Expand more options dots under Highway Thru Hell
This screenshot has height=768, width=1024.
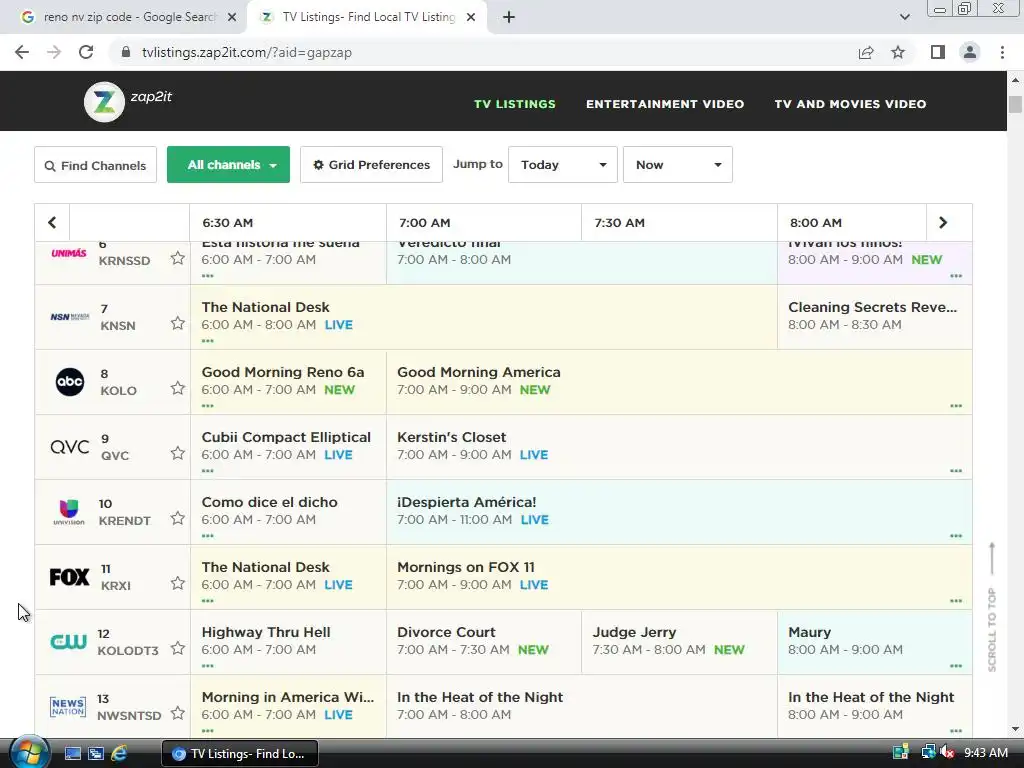(208, 666)
